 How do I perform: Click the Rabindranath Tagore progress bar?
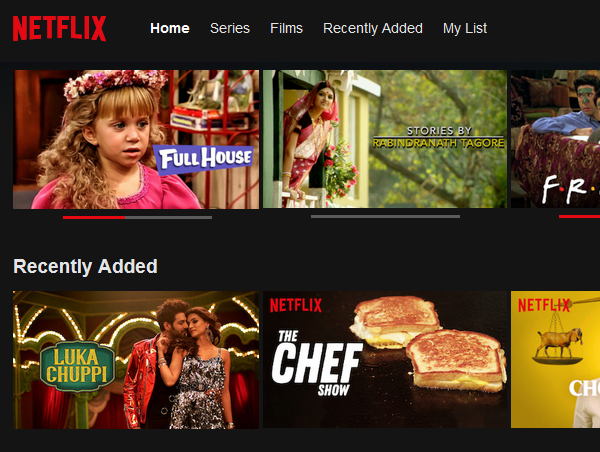point(385,217)
